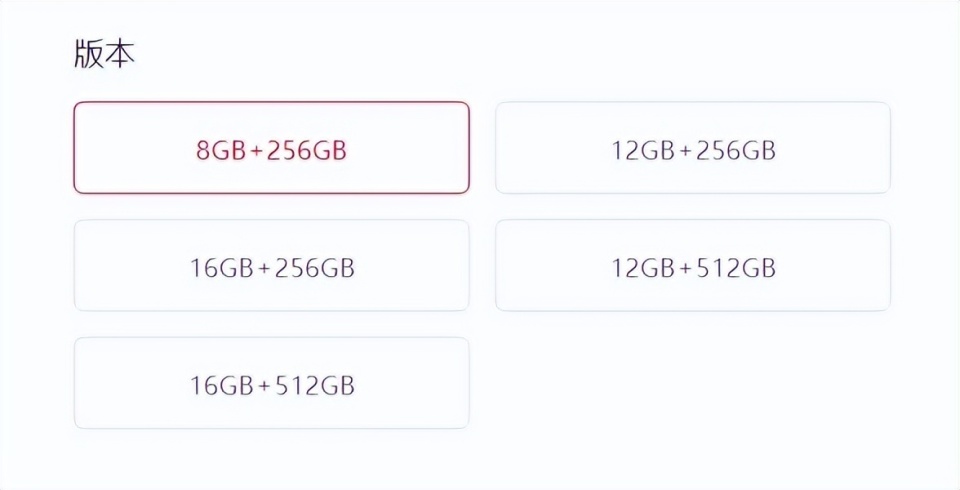Viewport: 960px width, 490px height.
Task: Click the 16GB+256GB text label
Action: 271,269
